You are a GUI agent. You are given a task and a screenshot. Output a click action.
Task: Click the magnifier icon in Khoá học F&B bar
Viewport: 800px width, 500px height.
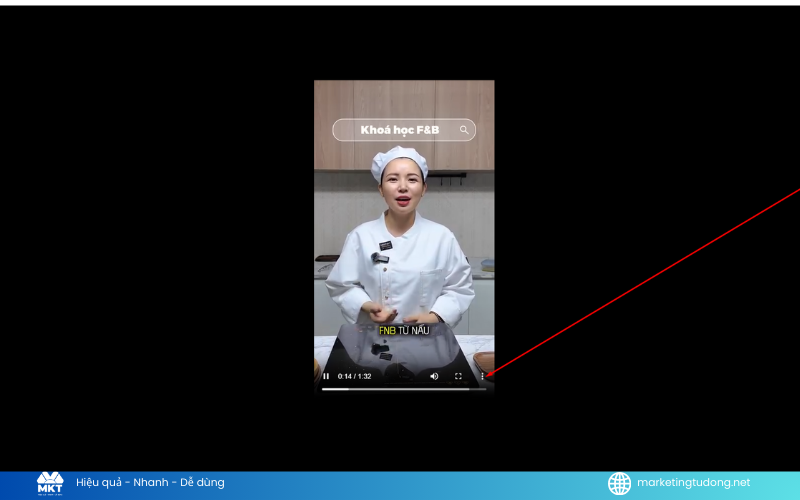464,130
